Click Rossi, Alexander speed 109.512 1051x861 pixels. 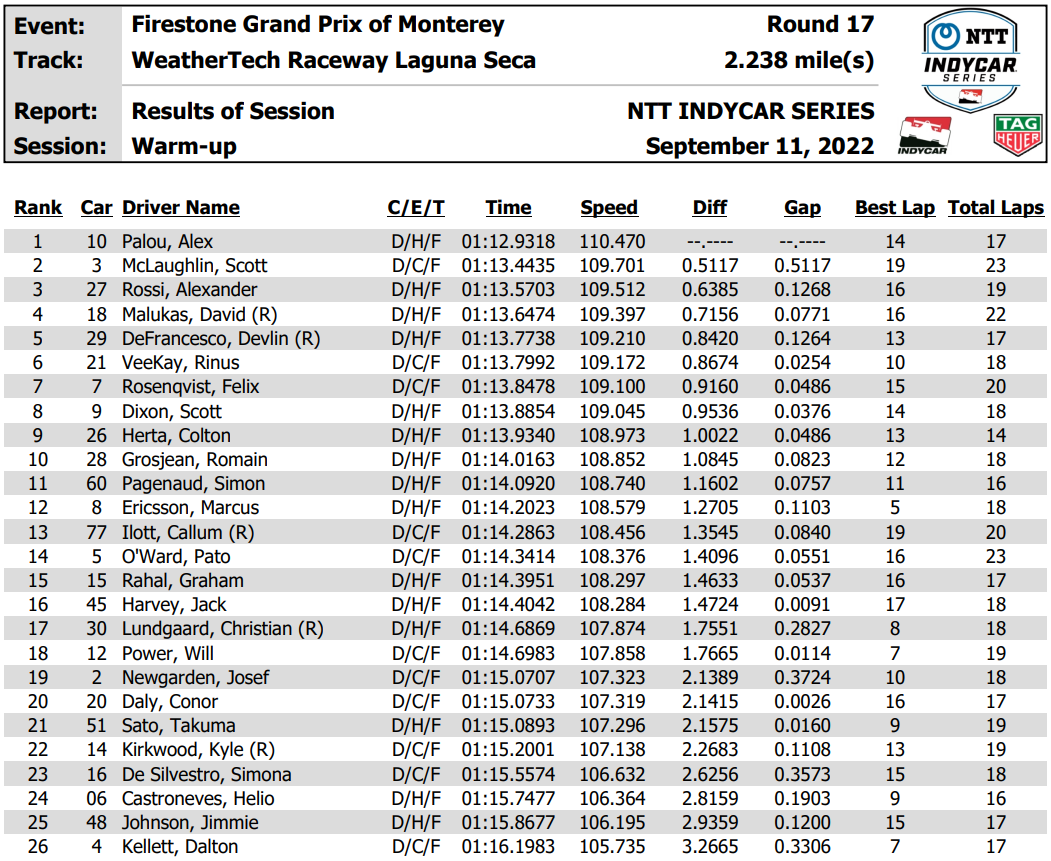tap(612, 289)
